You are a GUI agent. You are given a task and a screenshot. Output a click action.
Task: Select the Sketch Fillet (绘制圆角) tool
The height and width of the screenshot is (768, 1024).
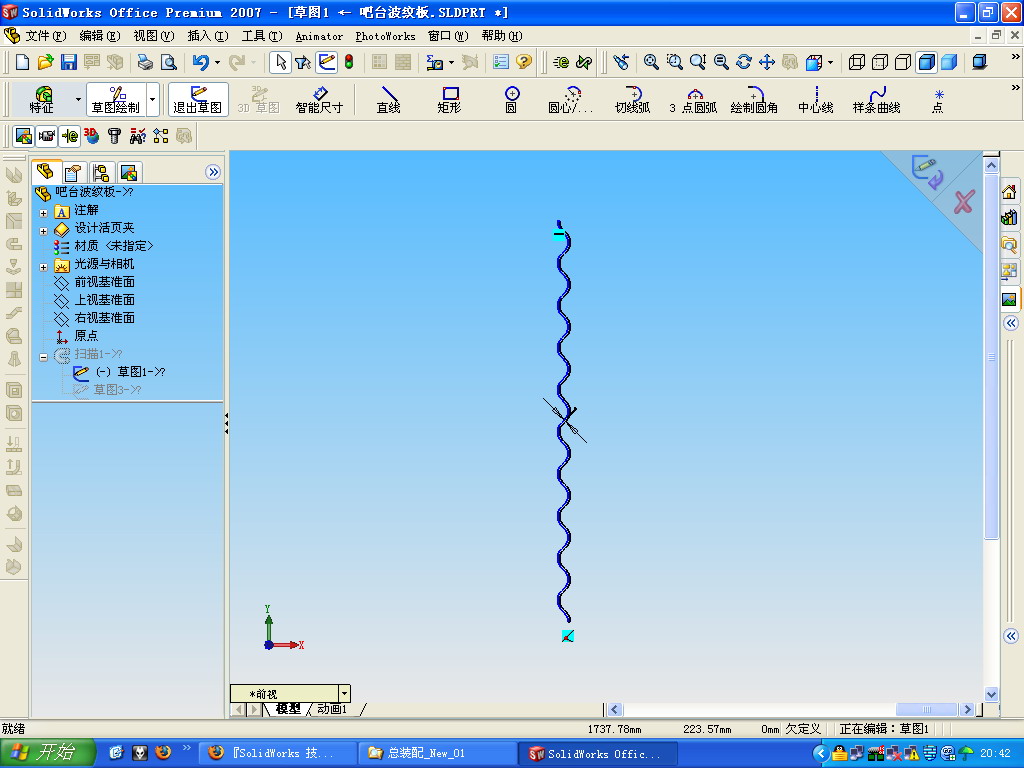[x=754, y=100]
